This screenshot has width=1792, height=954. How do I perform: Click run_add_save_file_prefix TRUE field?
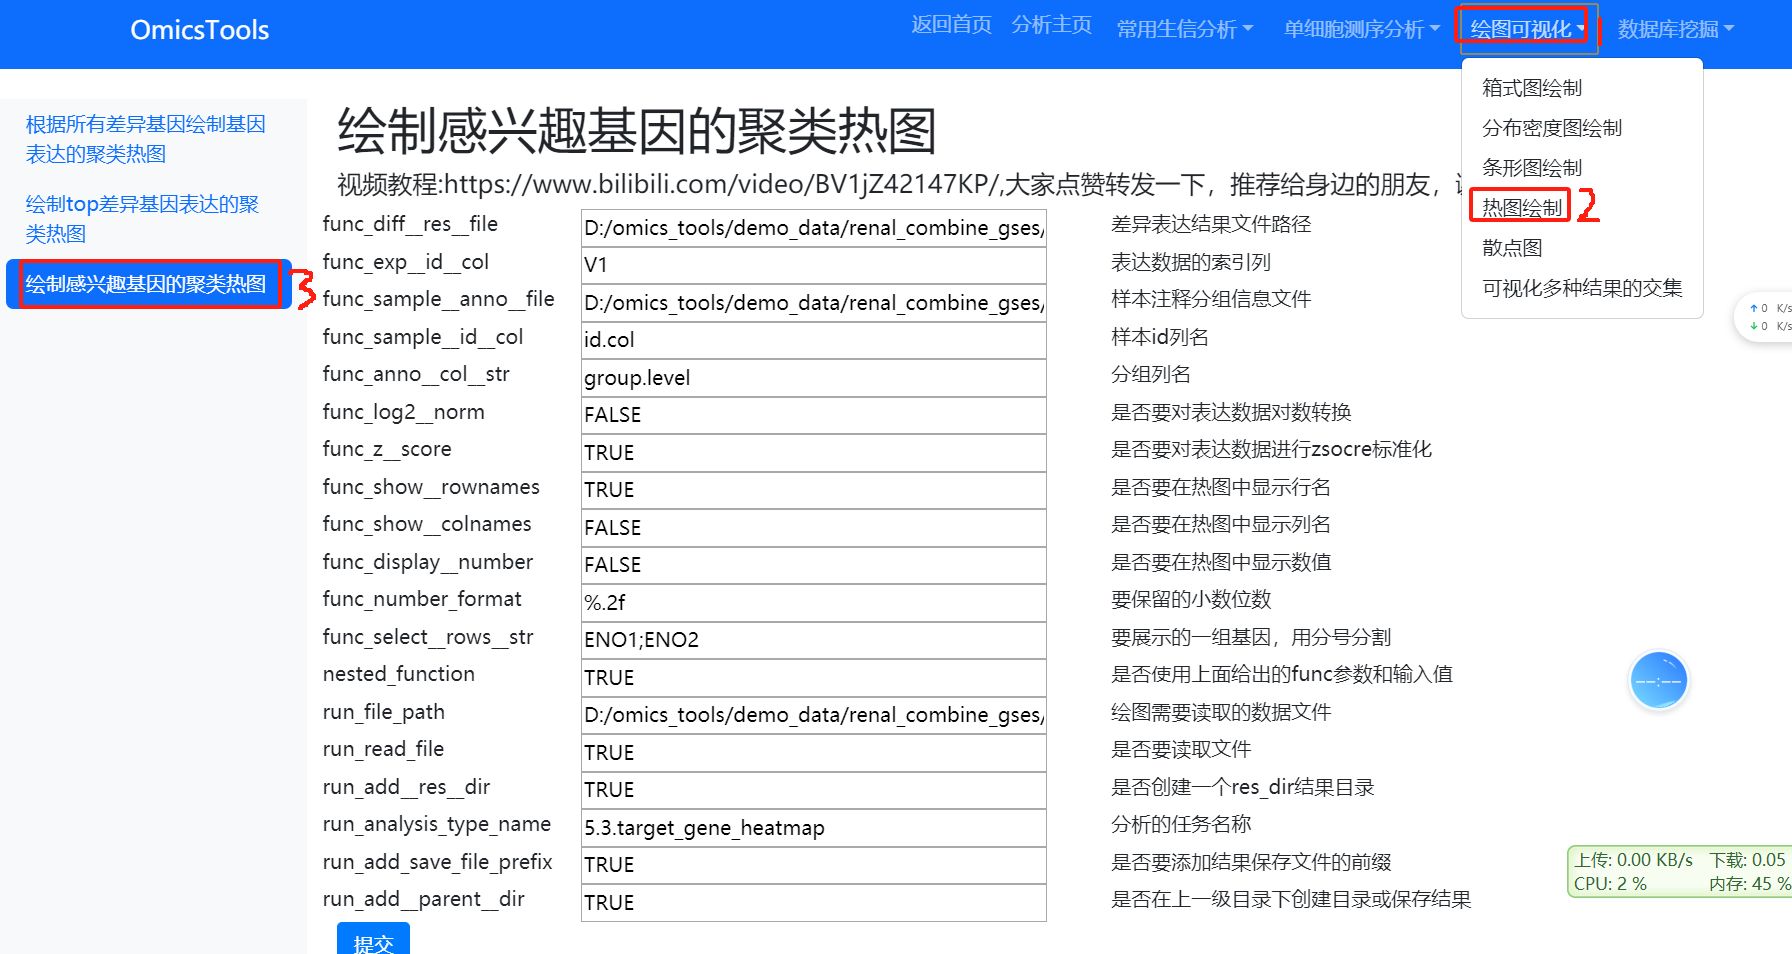814,865
